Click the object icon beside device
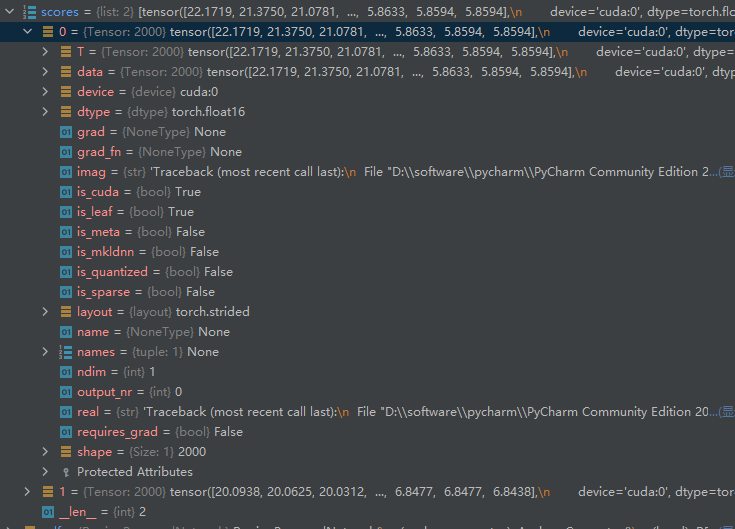 66,92
